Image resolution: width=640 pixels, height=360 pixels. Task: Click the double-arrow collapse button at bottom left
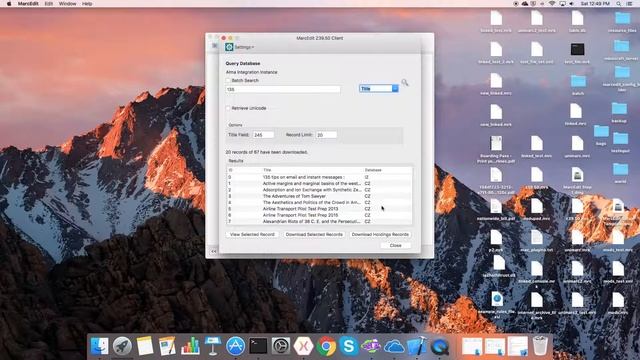click(x=213, y=251)
